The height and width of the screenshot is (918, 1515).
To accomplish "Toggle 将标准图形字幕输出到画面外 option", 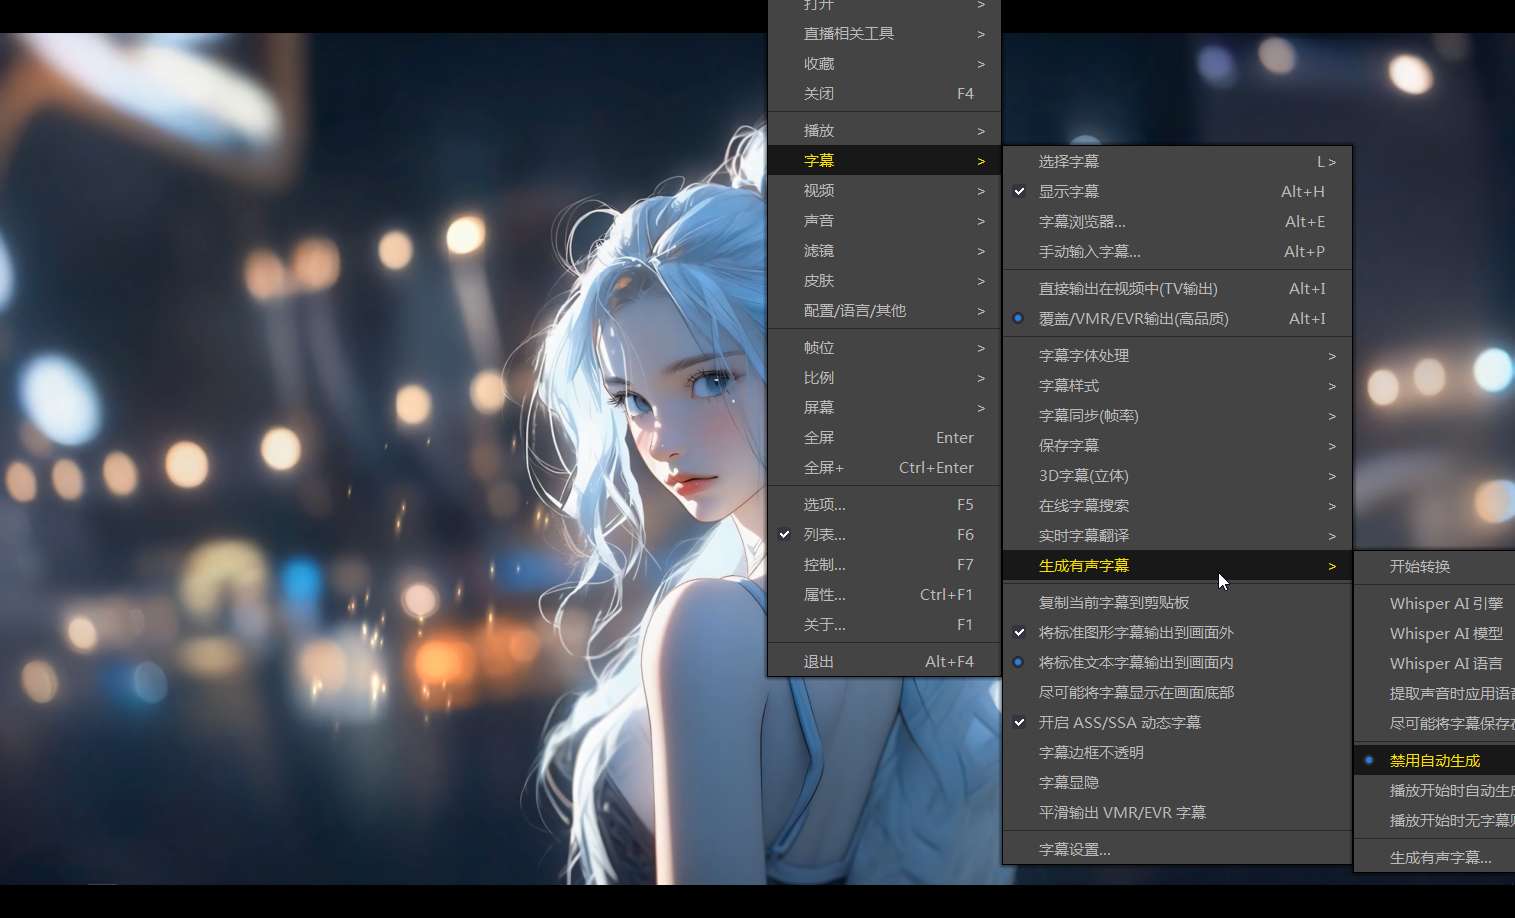I will tap(1177, 632).
